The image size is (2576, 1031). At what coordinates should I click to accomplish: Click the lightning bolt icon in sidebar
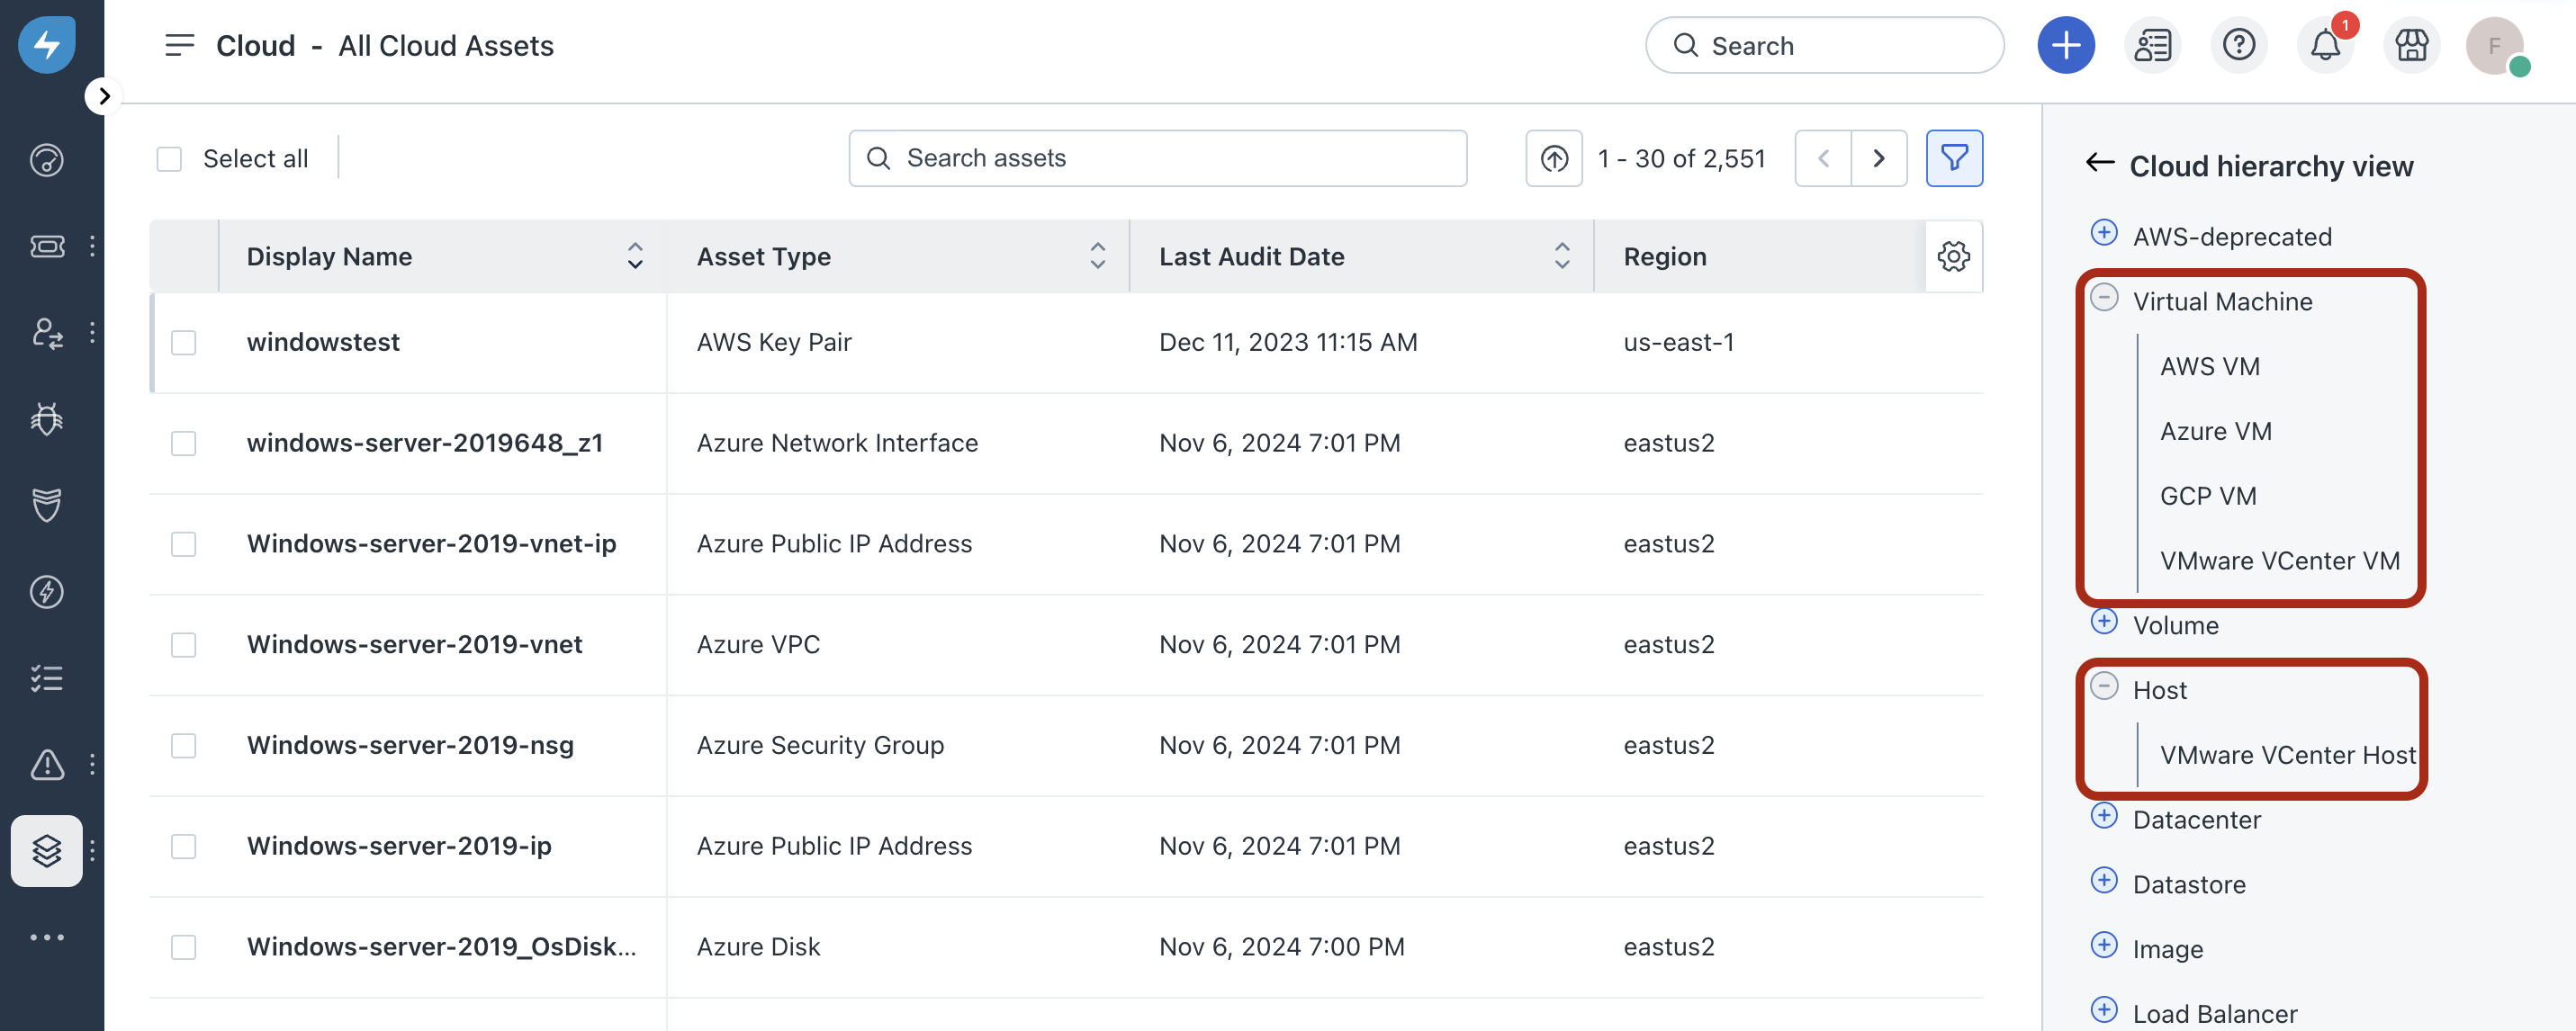(x=46, y=591)
